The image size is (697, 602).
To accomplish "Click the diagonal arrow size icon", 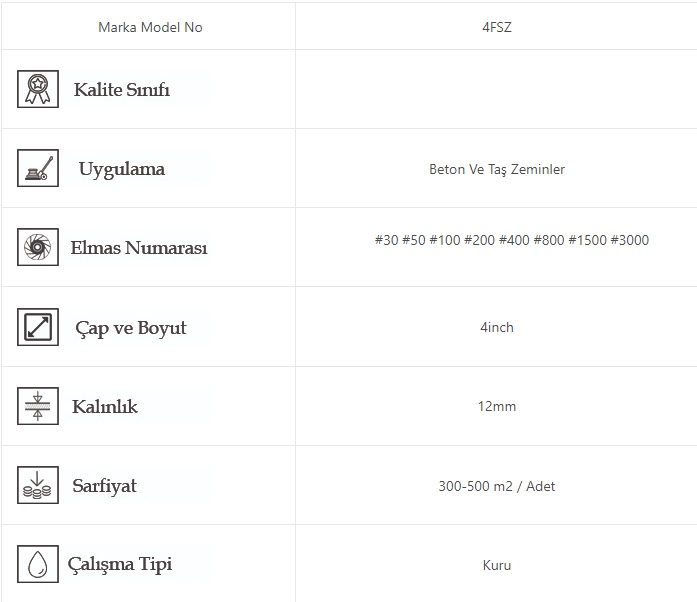I will (x=38, y=327).
